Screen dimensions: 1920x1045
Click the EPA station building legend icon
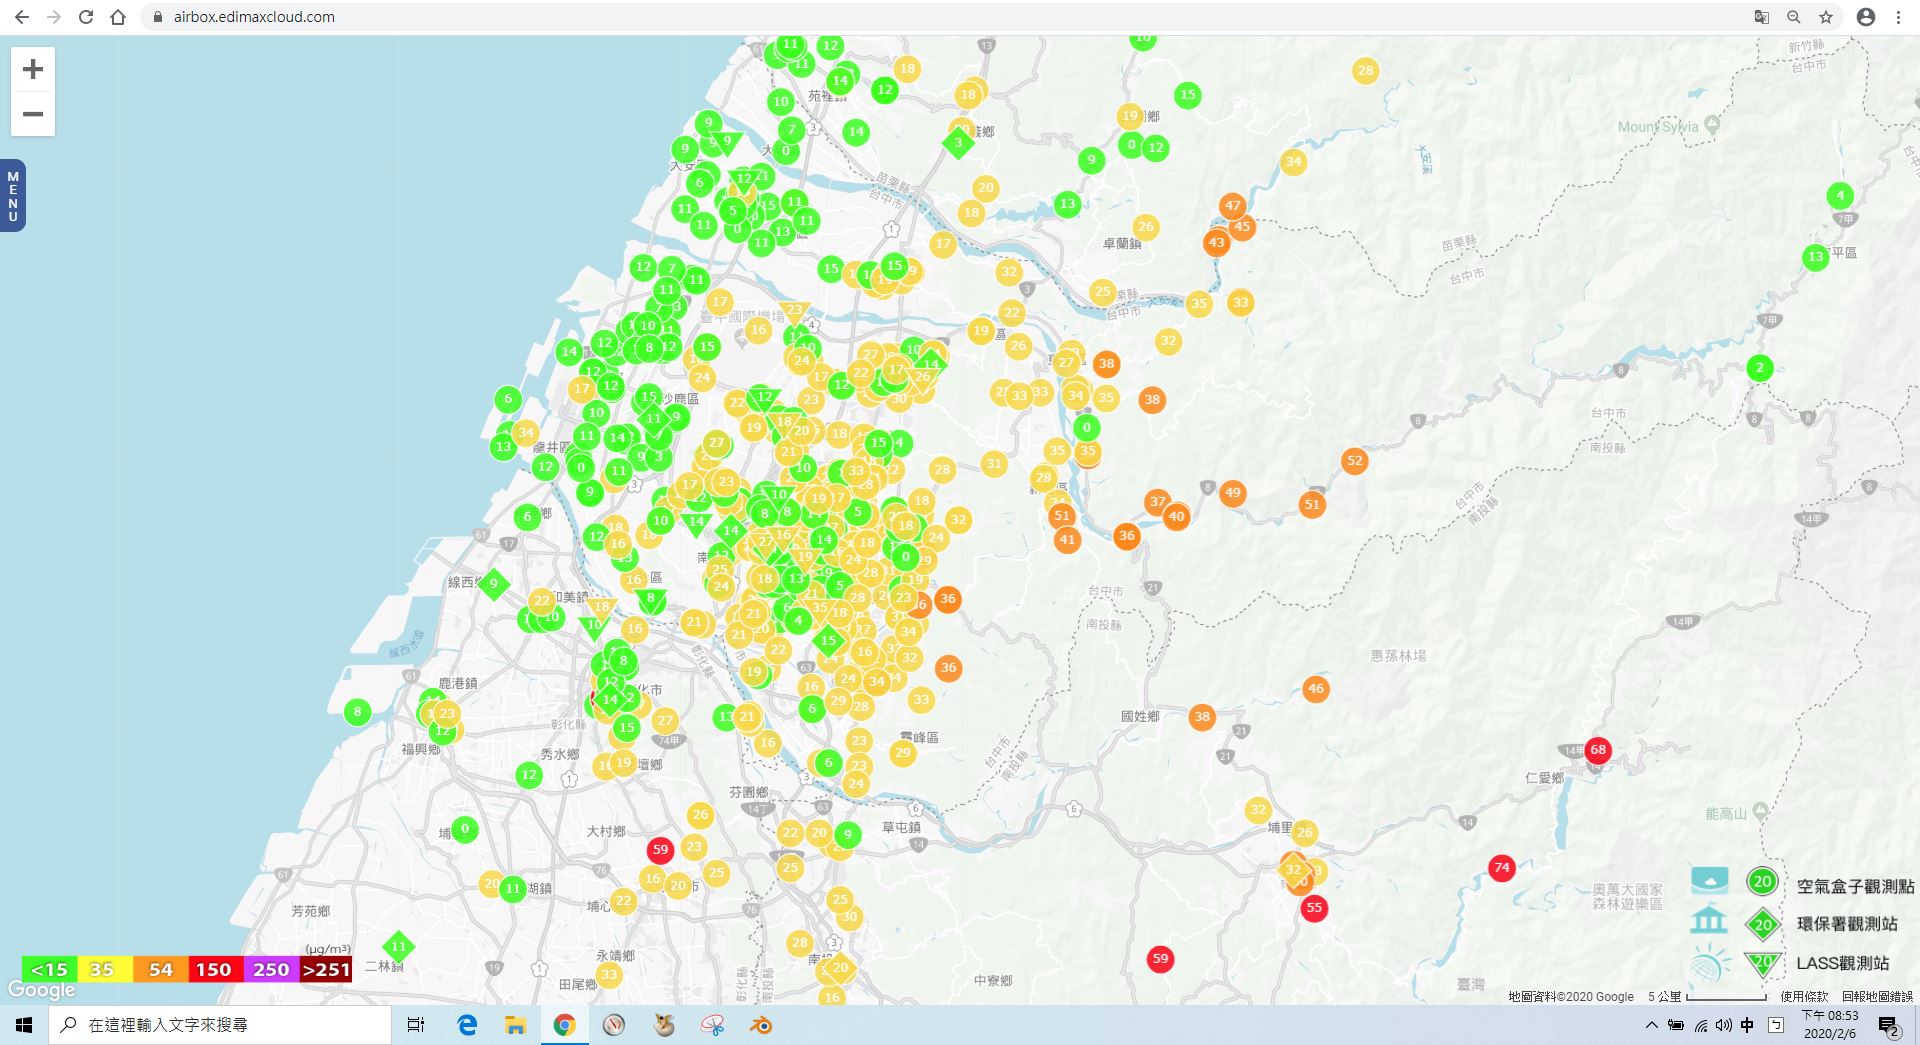point(1710,920)
